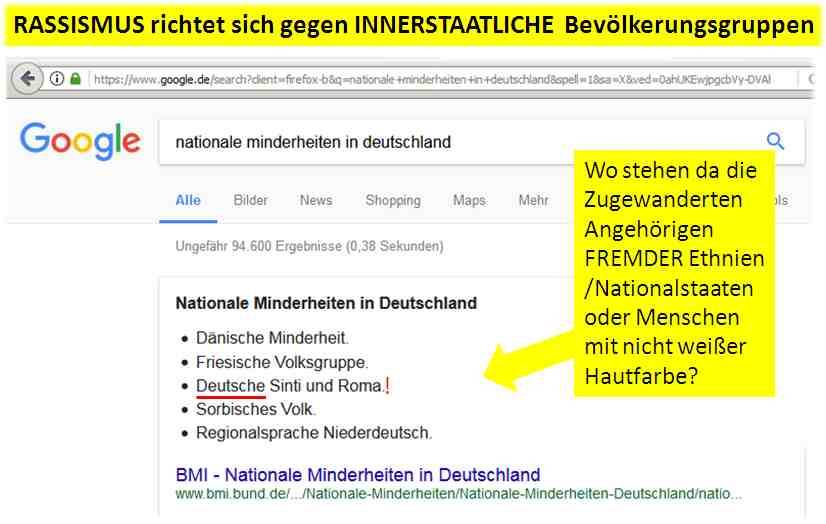Image resolution: width=826 pixels, height=524 pixels.
Task: Click 'Ungefähr 94.600 Ergebnisse' result count text
Action: point(309,246)
